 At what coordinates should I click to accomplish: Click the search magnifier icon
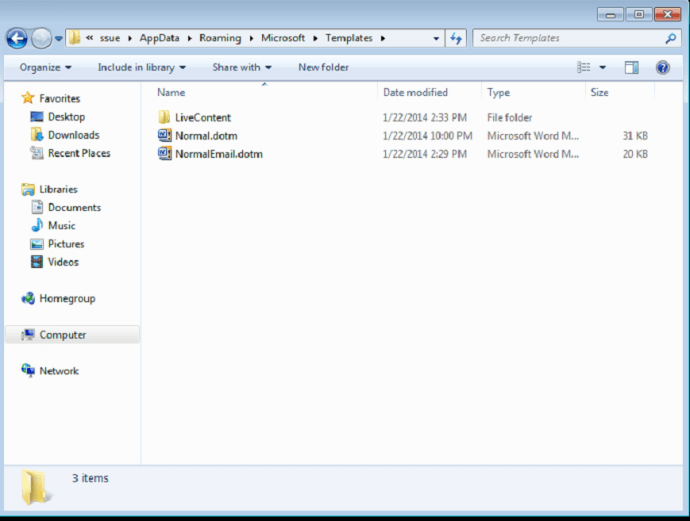(671, 39)
